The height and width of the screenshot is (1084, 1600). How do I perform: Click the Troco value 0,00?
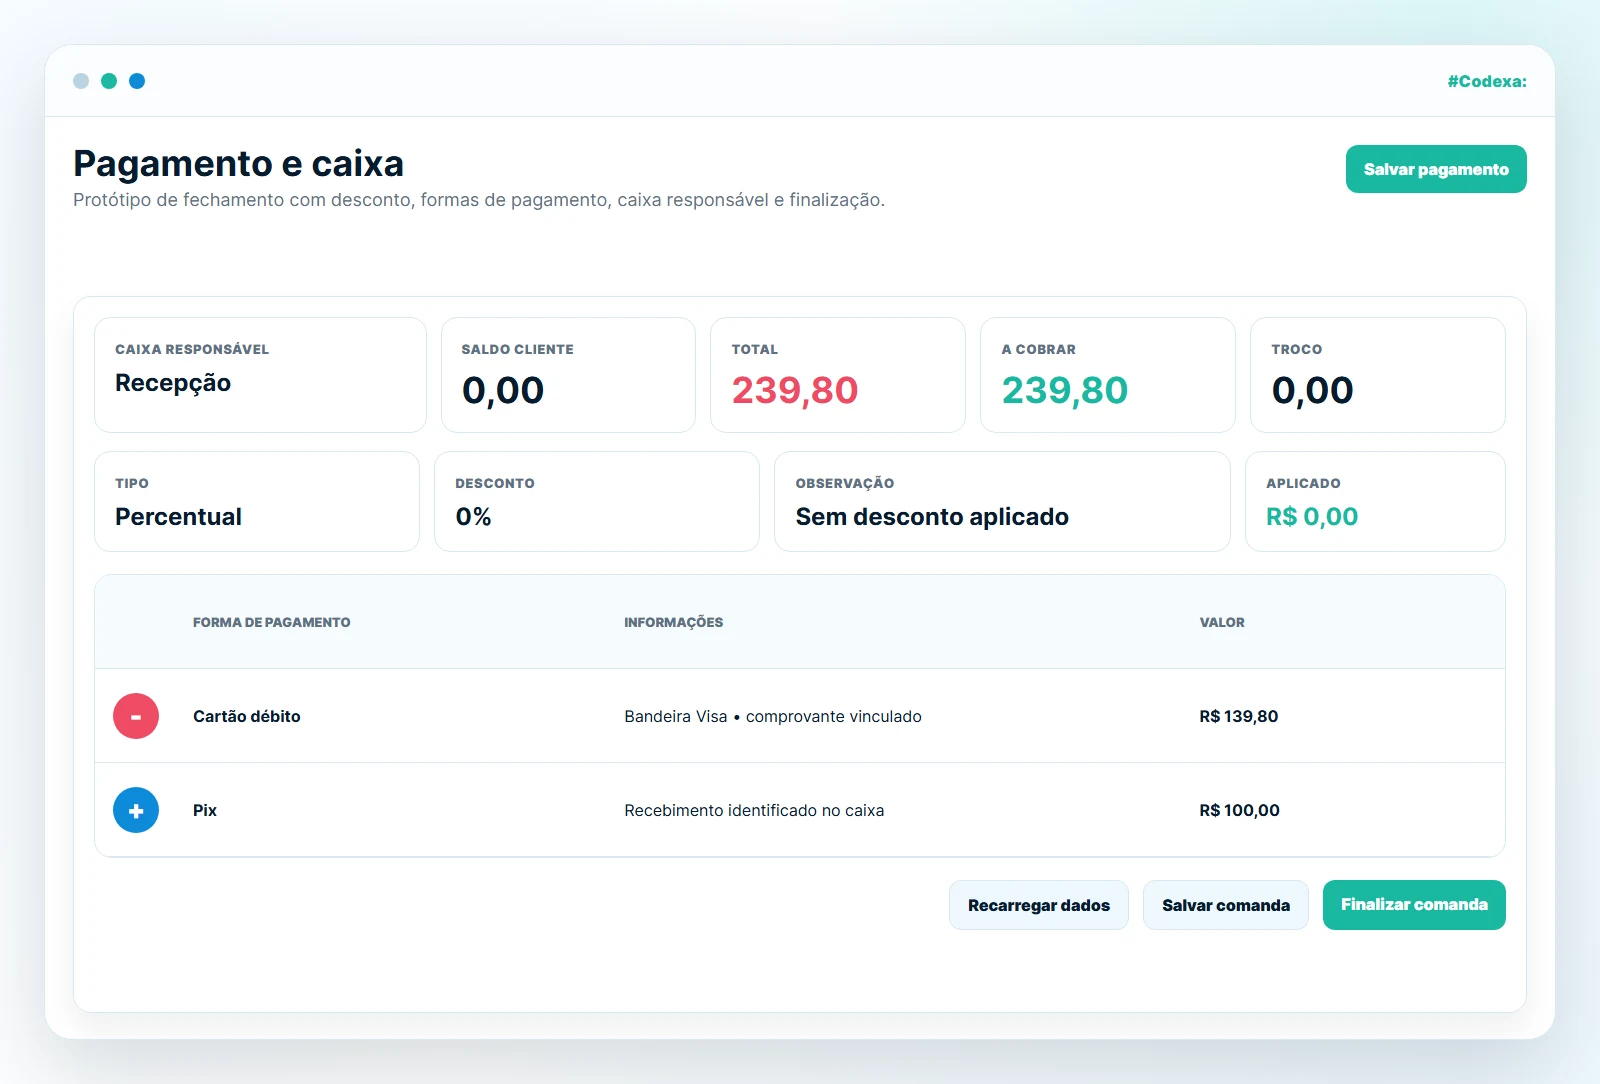click(1313, 390)
